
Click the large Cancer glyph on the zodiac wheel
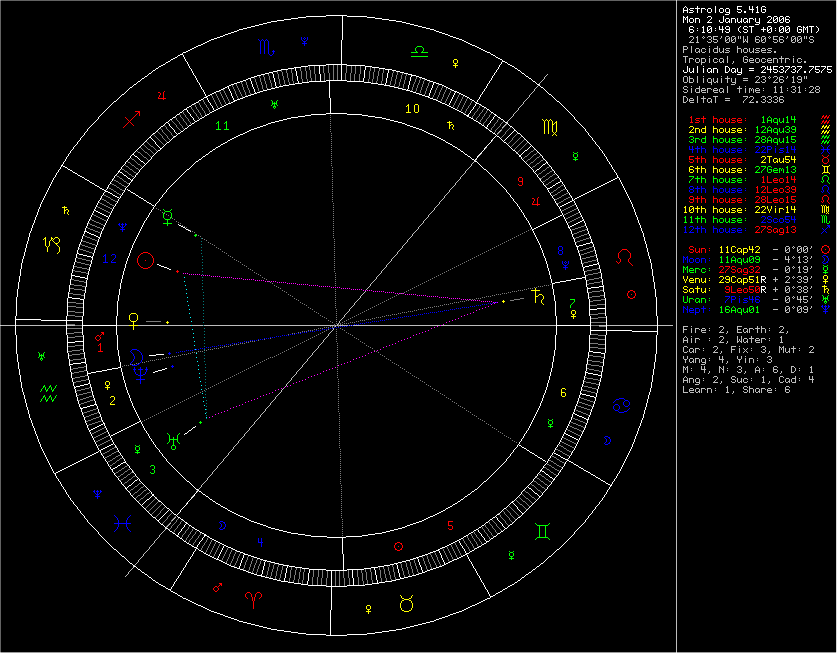click(622, 406)
